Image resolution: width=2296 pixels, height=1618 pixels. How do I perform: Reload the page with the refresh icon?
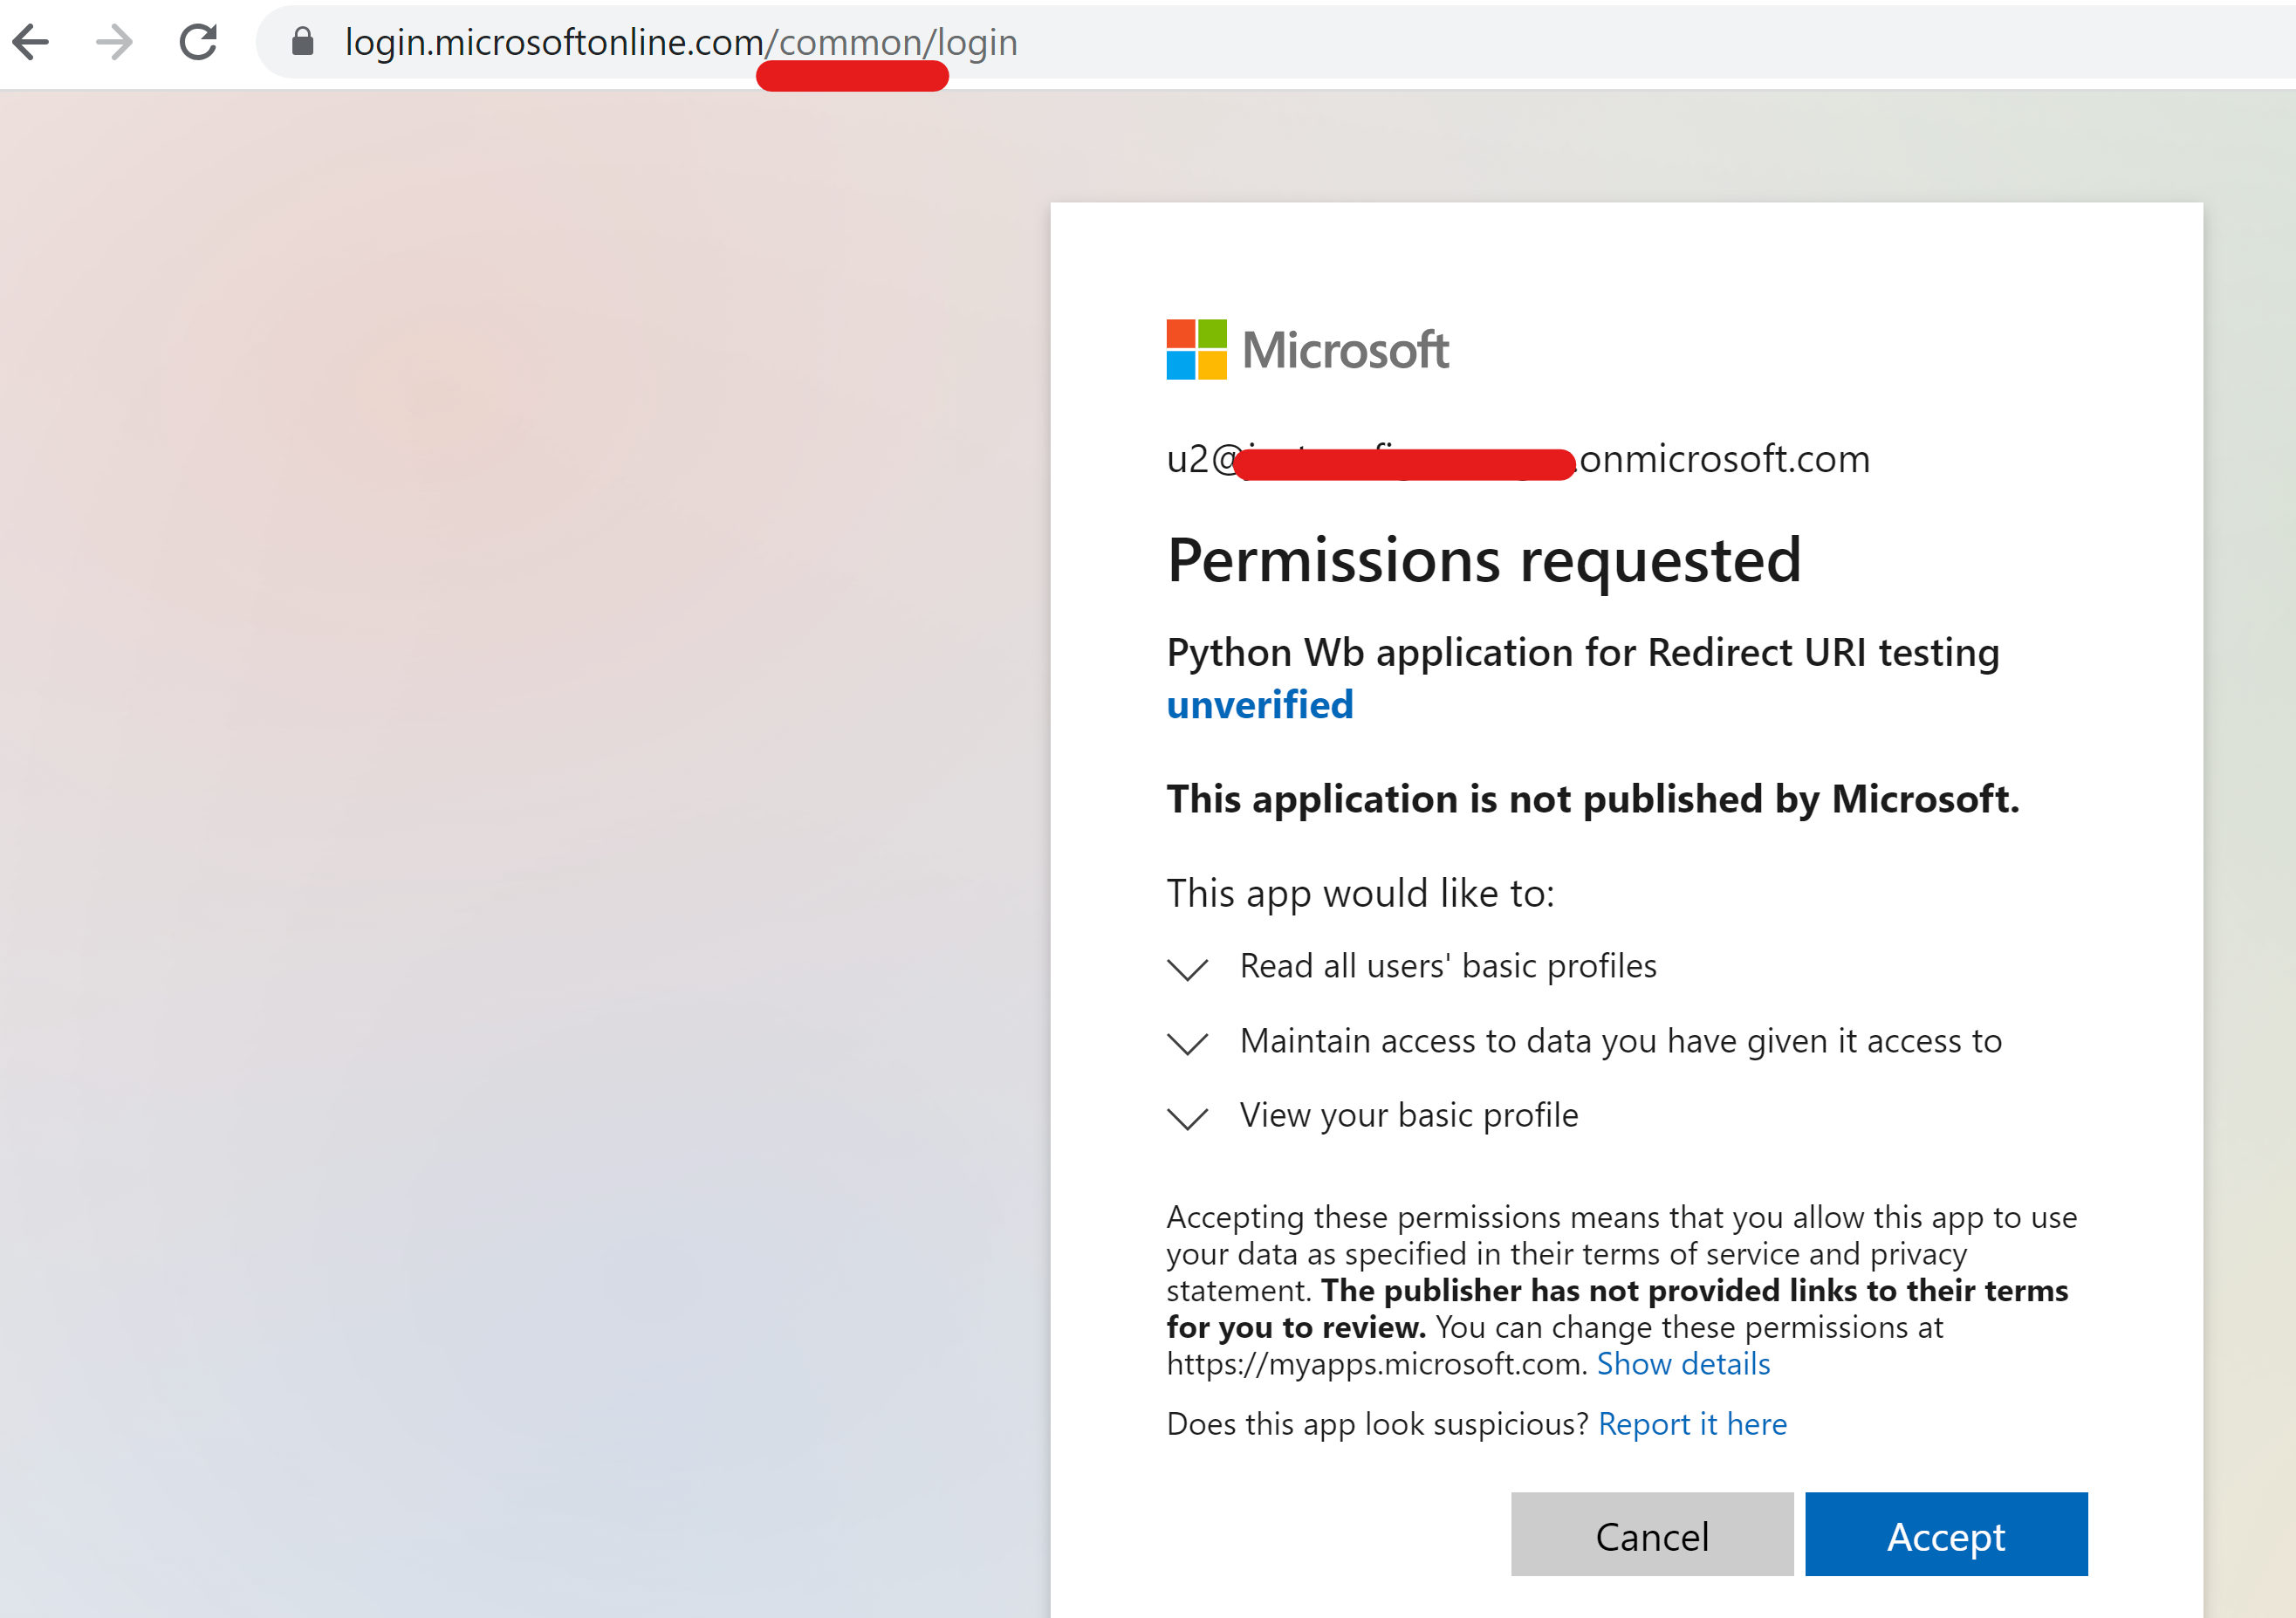tap(198, 42)
